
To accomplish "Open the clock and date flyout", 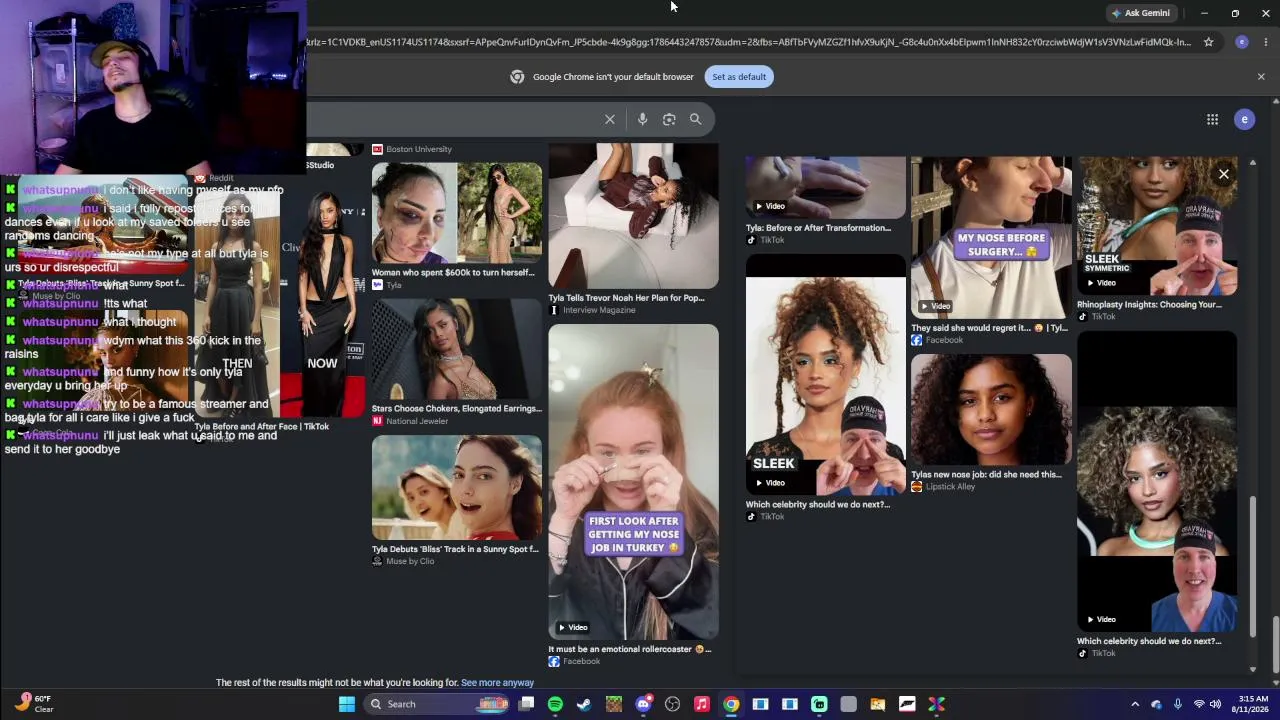I will tap(1254, 704).
